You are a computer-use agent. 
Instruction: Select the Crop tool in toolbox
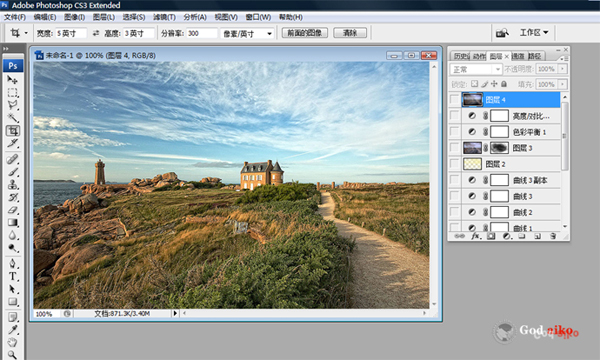pos(13,130)
